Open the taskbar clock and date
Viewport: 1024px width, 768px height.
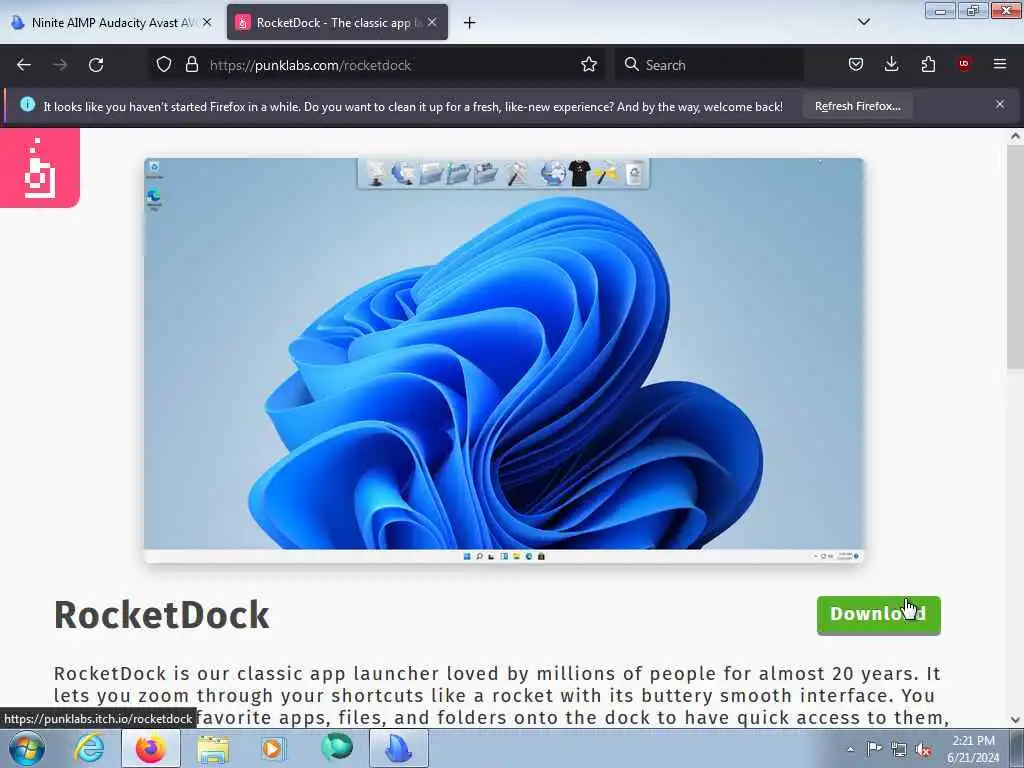click(x=972, y=749)
